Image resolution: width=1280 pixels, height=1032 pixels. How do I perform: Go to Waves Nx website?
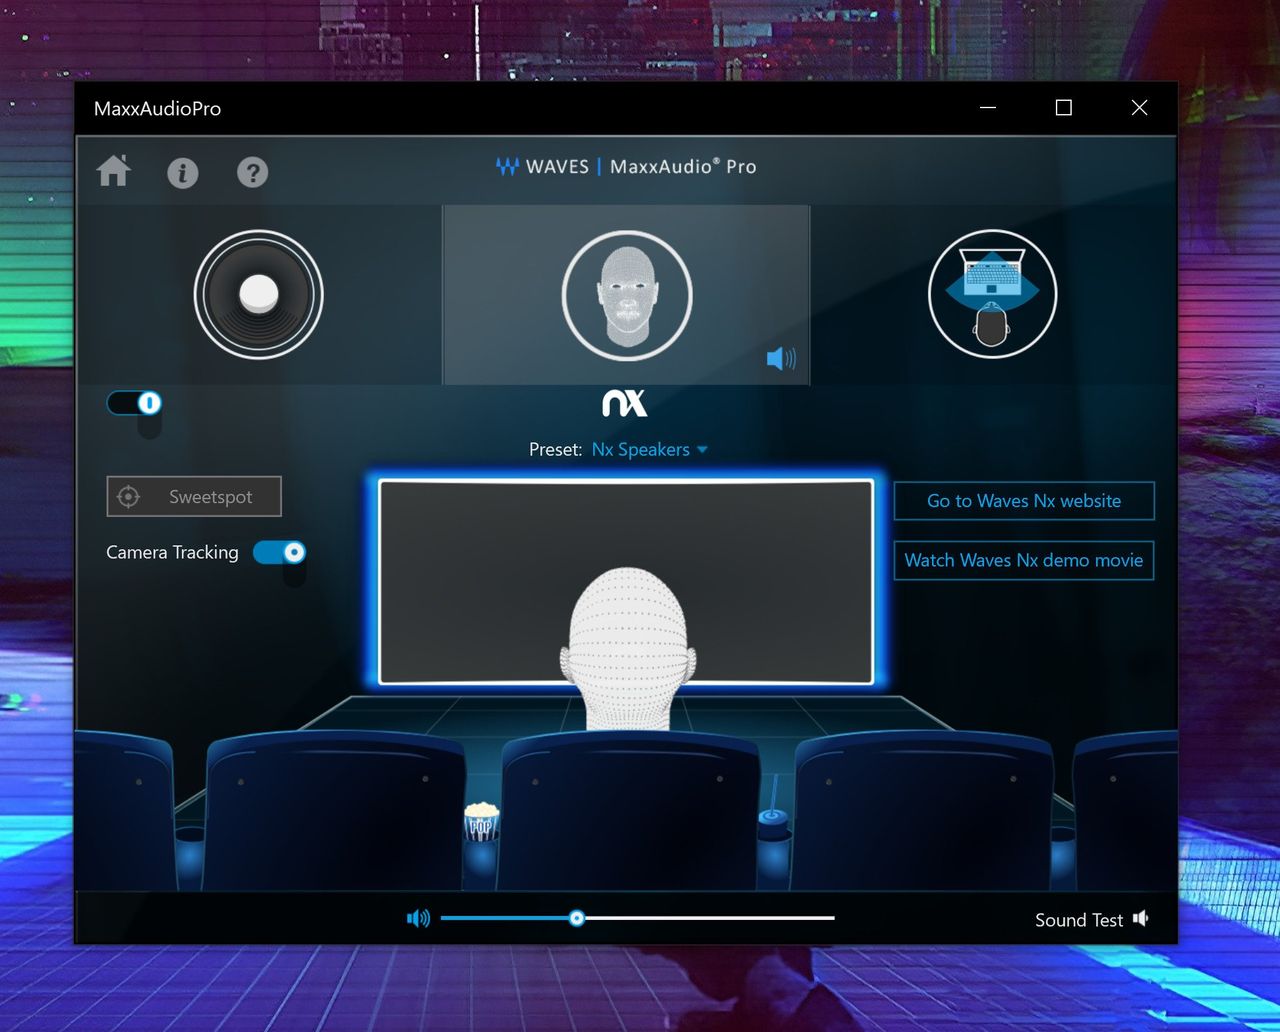pyautogui.click(x=1024, y=501)
